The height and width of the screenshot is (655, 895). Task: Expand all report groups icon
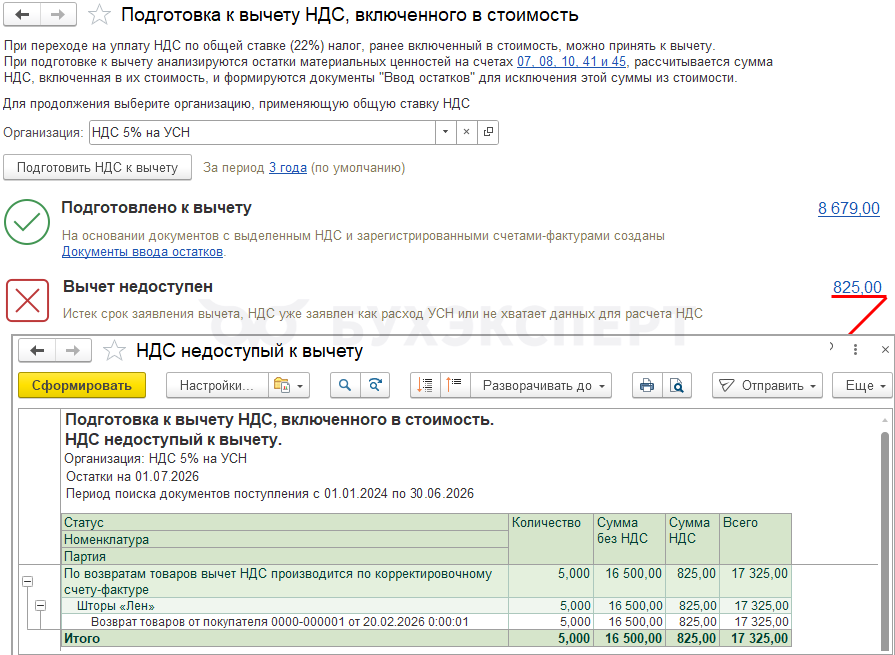tap(455, 386)
